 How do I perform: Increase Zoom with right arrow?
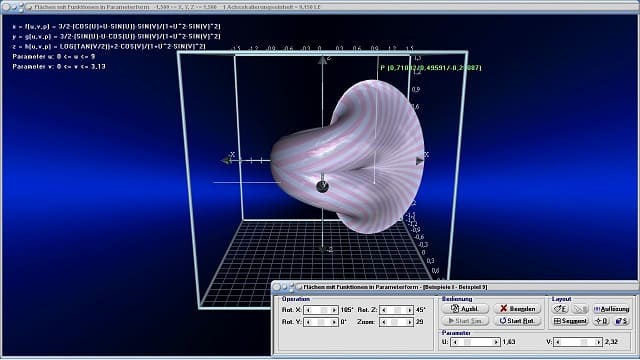point(409,322)
